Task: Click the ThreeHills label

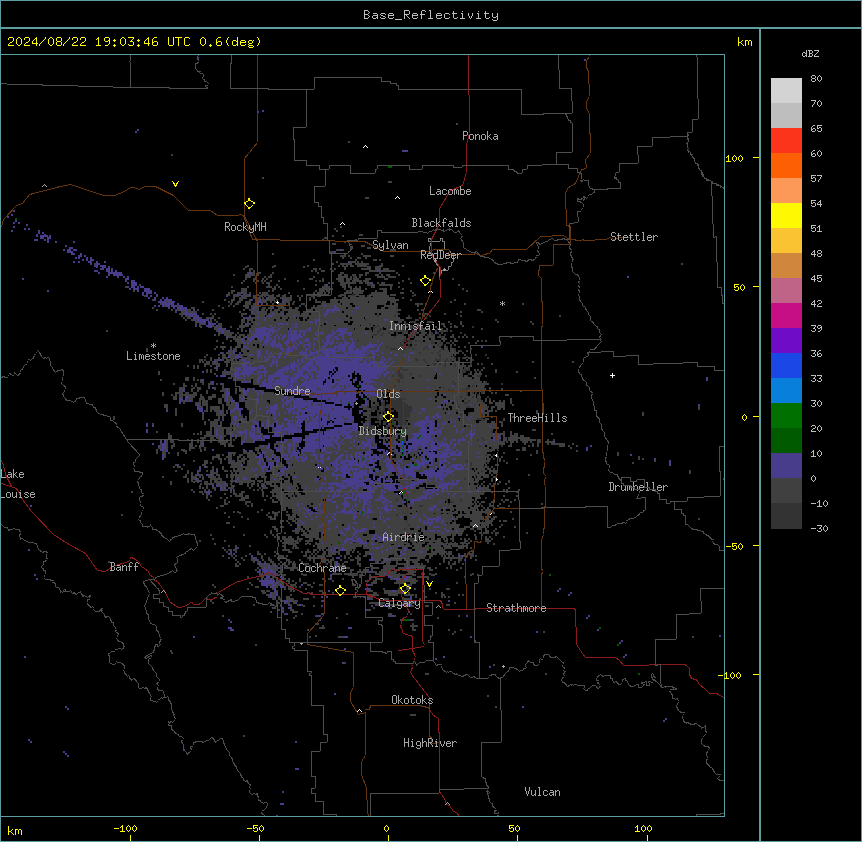Action: coord(537,418)
